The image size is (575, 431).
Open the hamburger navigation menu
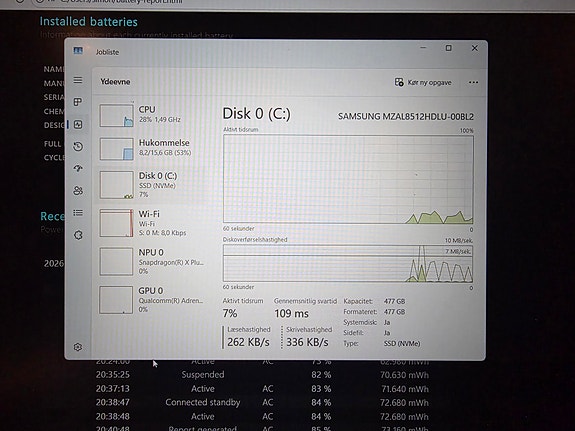(x=78, y=80)
